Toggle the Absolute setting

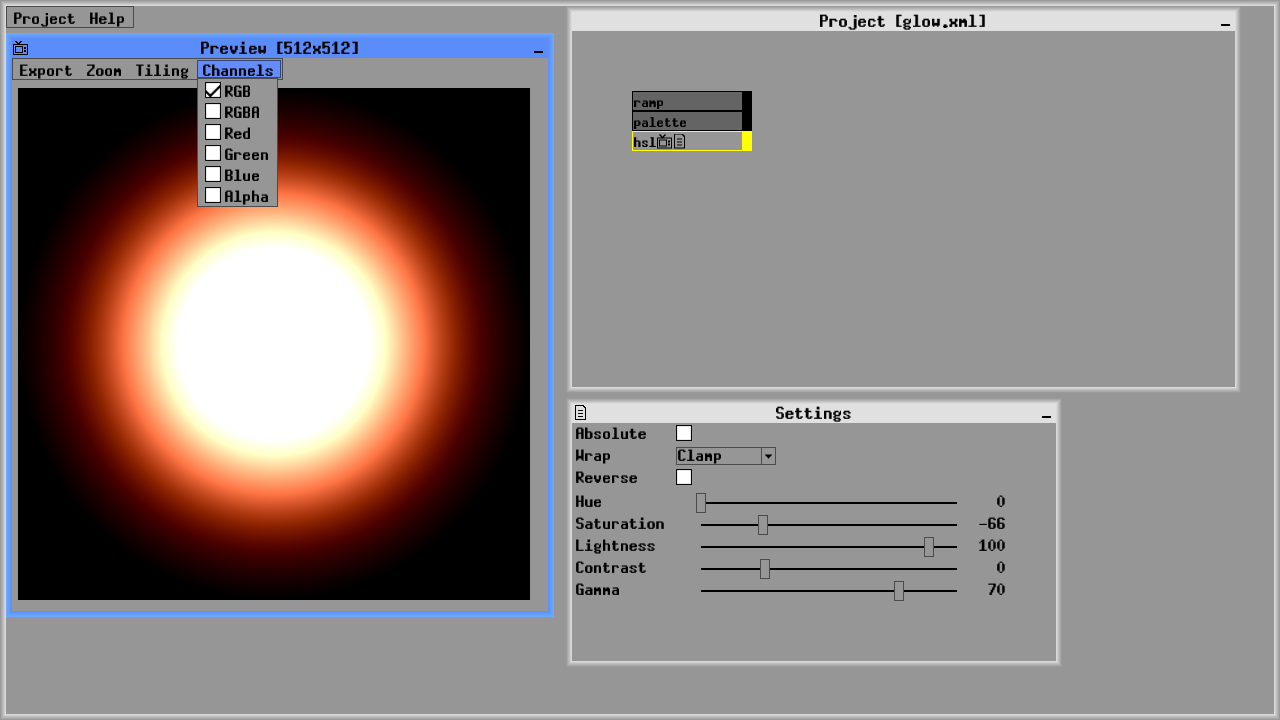click(x=684, y=433)
